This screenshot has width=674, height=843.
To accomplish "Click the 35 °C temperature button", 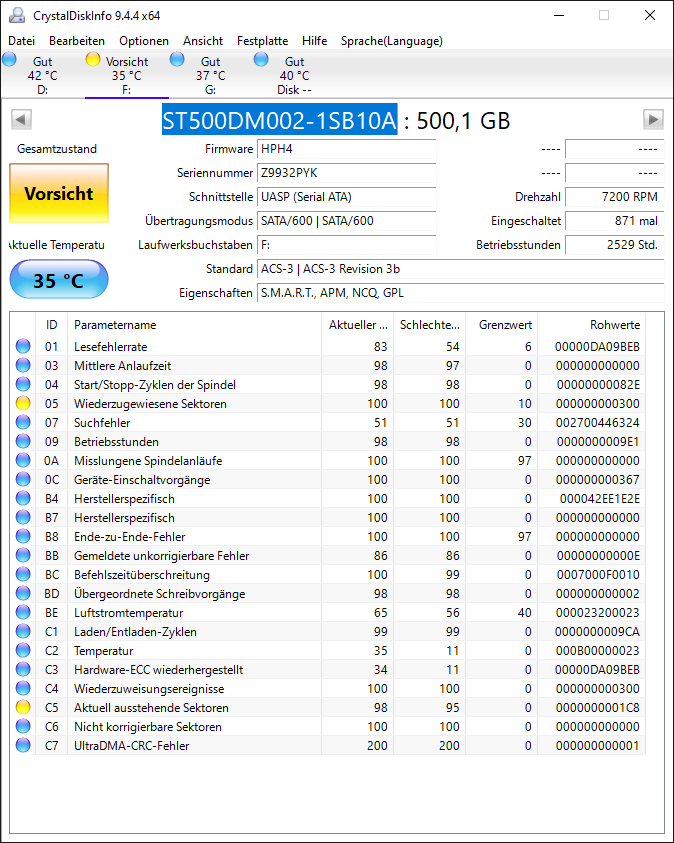I will 59,280.
